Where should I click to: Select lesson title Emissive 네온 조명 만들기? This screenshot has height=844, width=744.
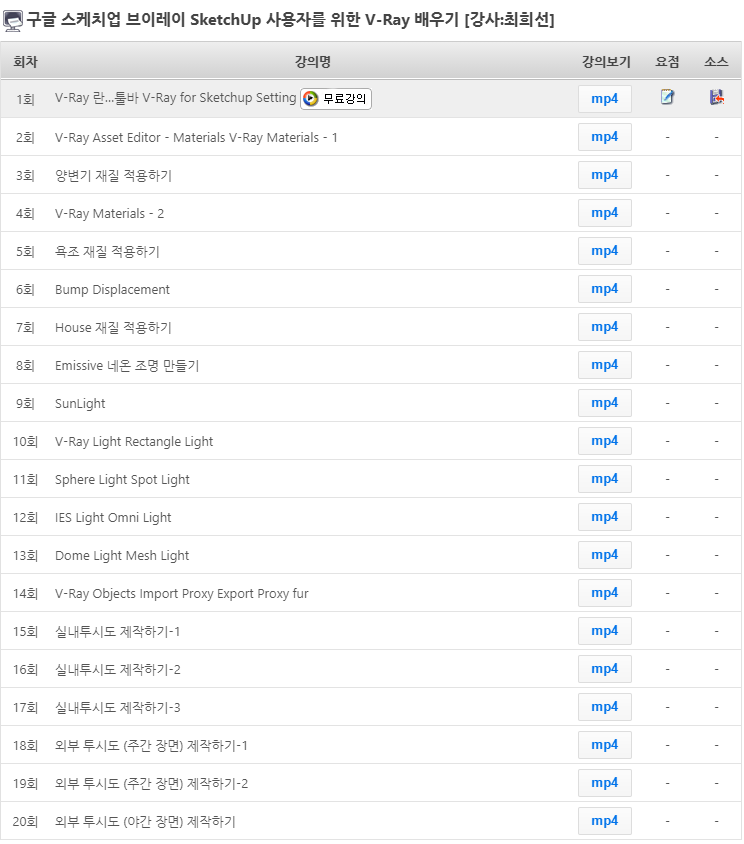click(x=127, y=365)
